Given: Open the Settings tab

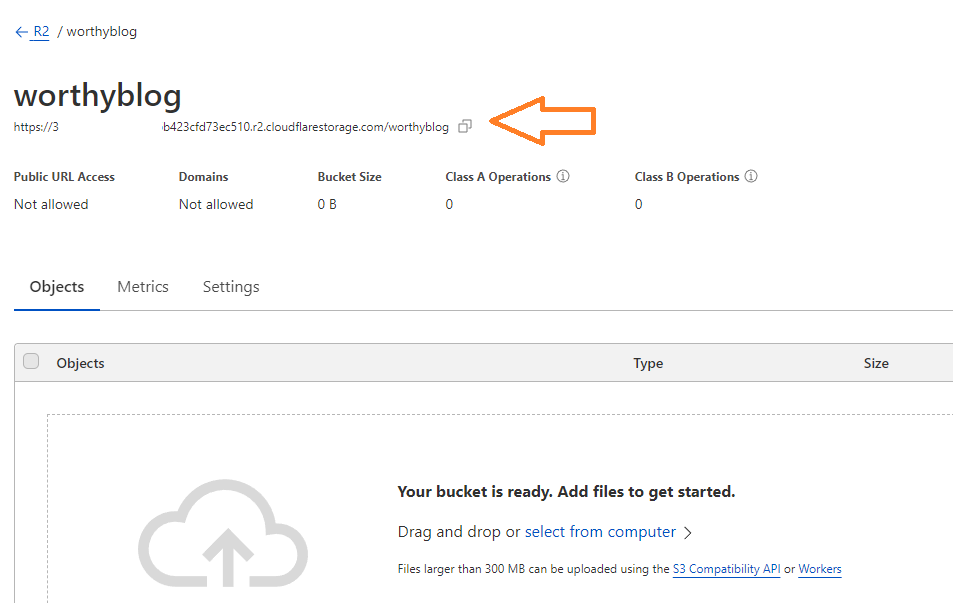Looking at the screenshot, I should (231, 287).
